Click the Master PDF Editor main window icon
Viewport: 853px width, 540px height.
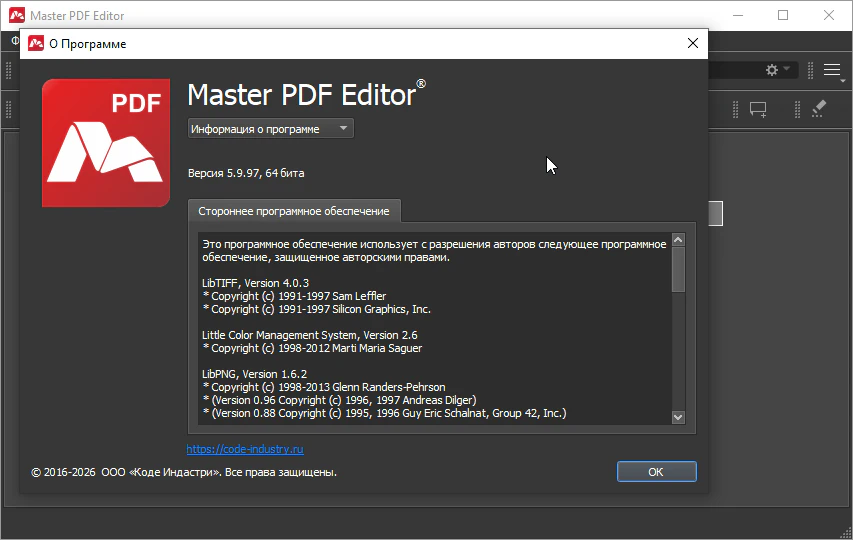tap(16, 16)
